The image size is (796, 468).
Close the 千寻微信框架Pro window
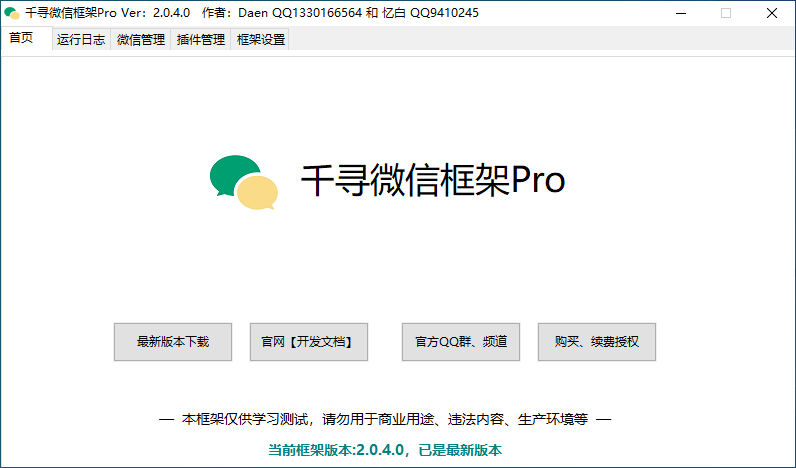point(772,13)
